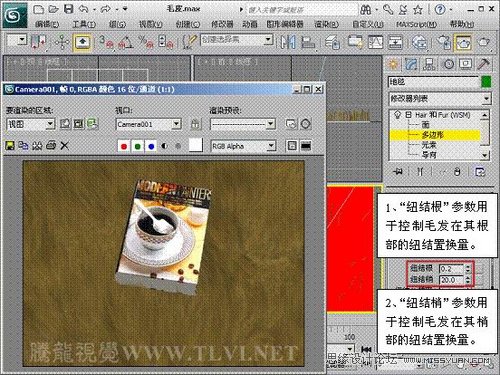Open the 修改器 menu

[222, 24]
